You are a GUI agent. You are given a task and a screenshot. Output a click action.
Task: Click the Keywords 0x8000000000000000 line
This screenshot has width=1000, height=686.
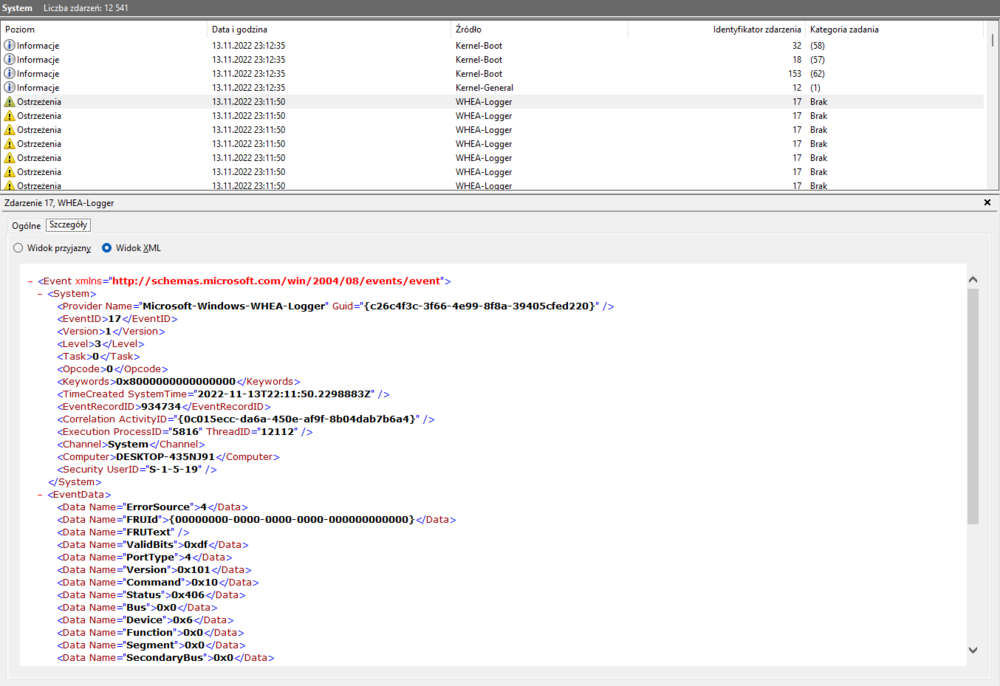coord(179,381)
